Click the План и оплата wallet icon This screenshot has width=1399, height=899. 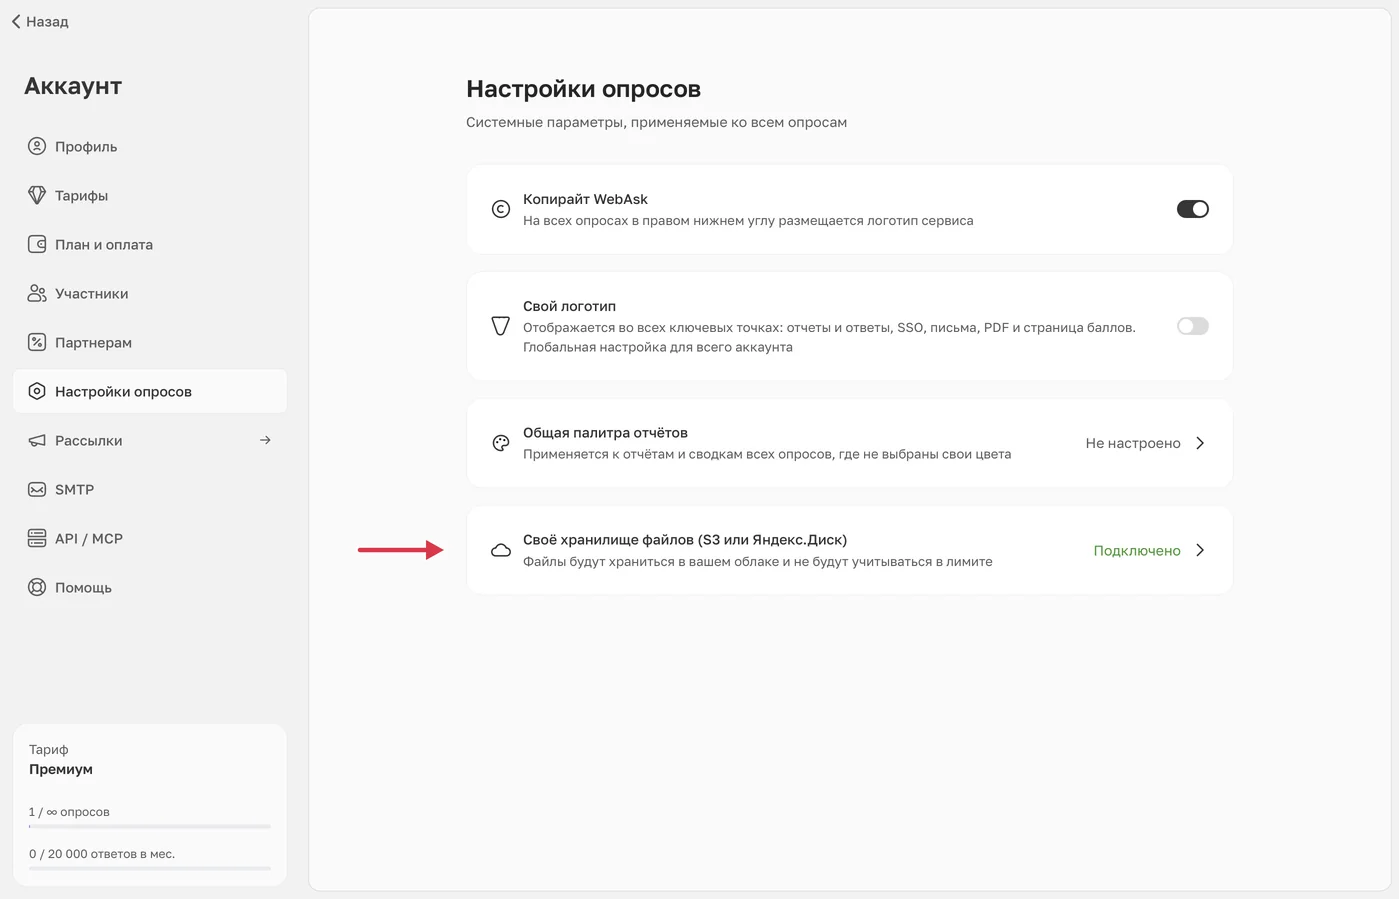click(x=37, y=244)
